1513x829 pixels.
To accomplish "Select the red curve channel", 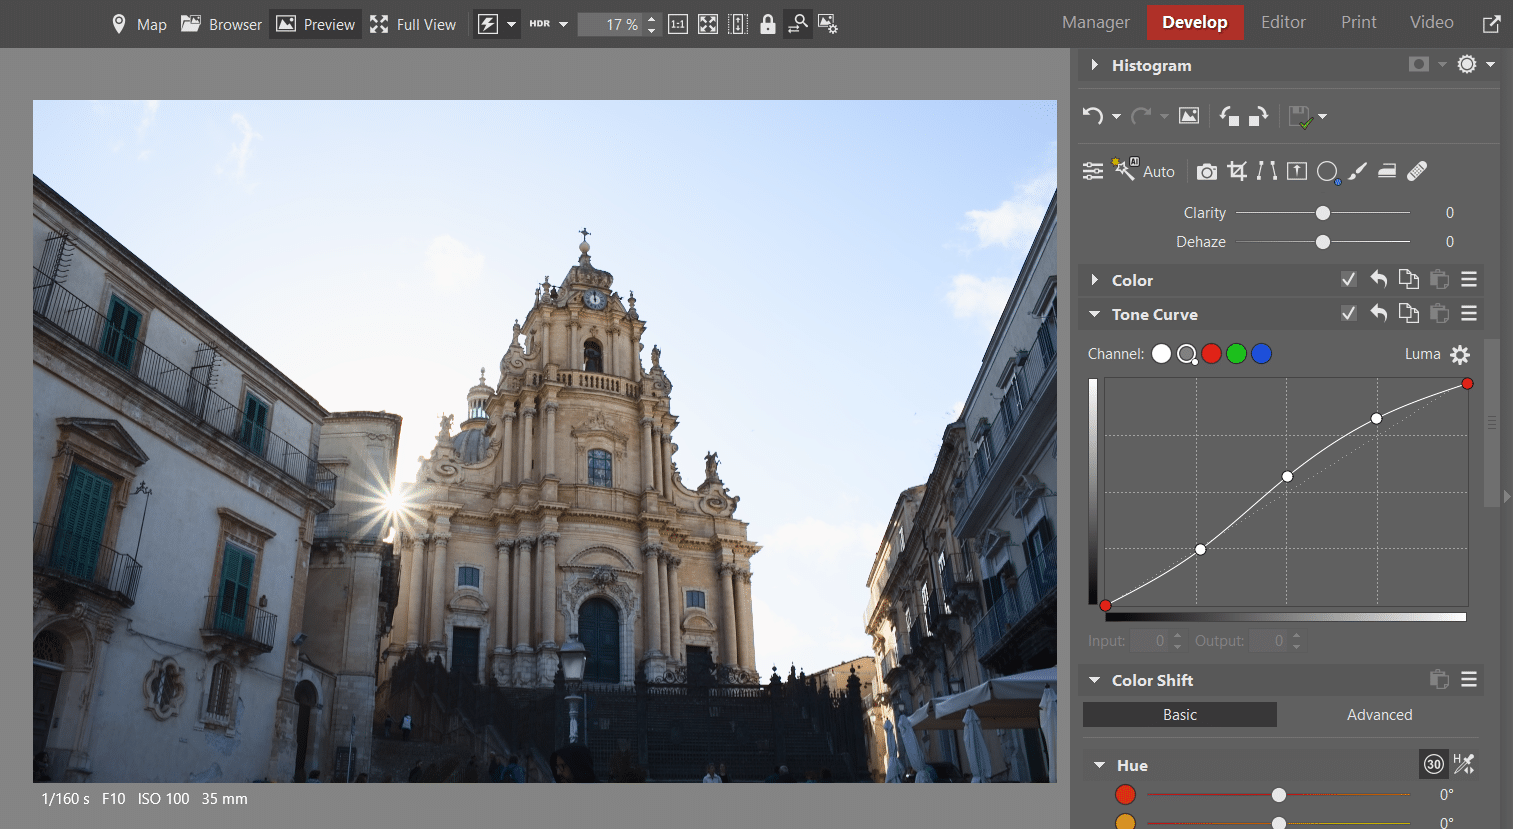I will [x=1212, y=353].
